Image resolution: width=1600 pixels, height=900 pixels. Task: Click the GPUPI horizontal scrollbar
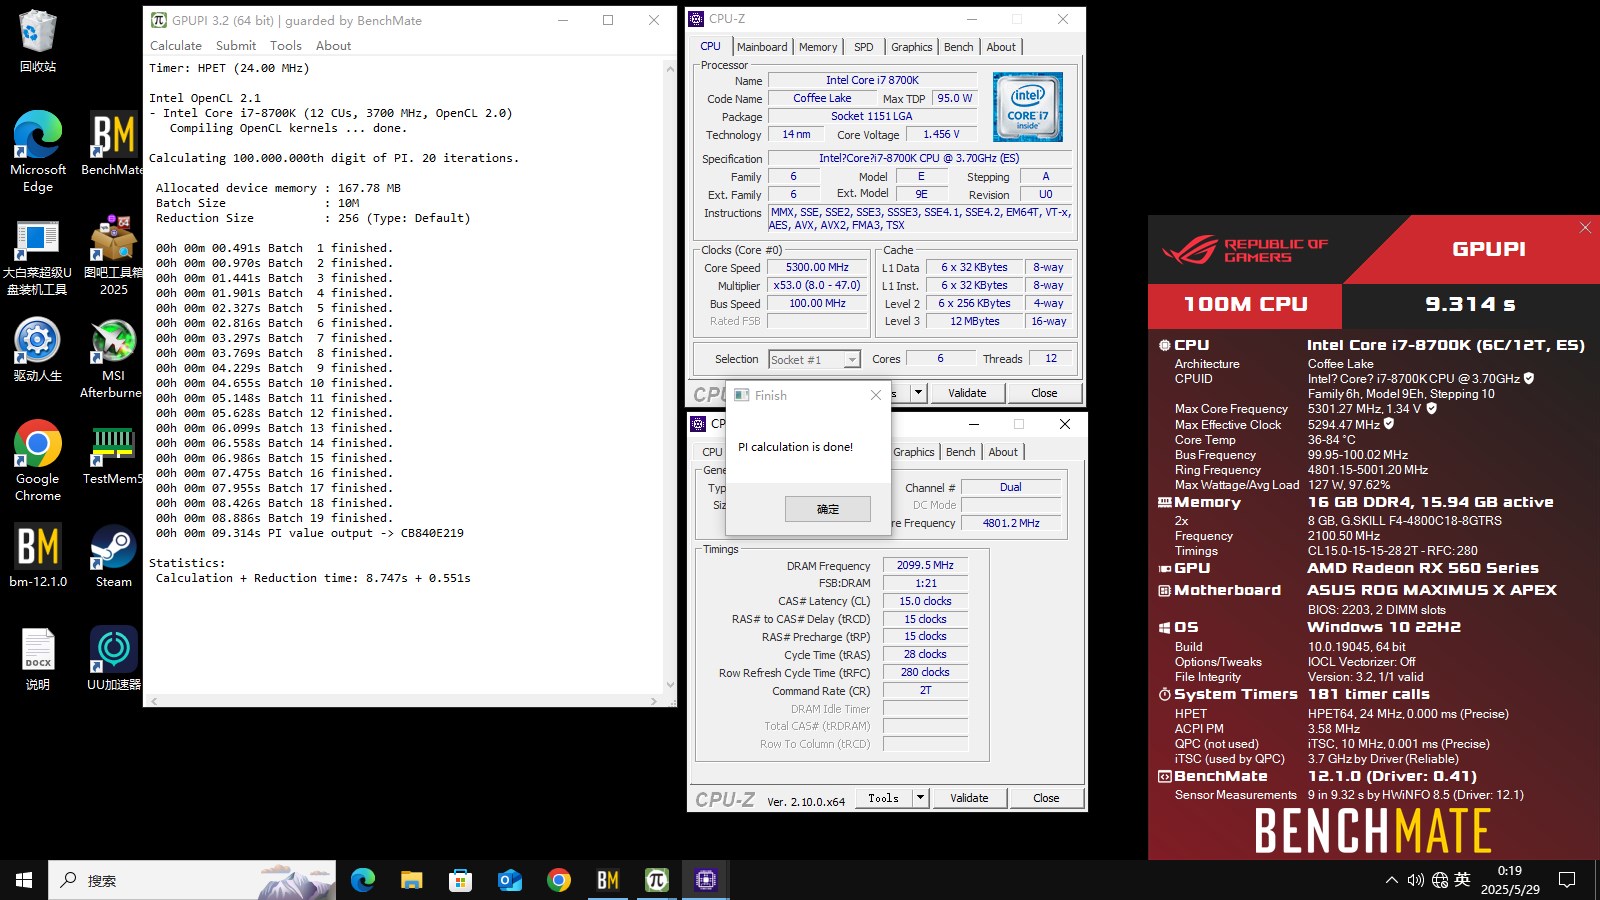click(403, 701)
